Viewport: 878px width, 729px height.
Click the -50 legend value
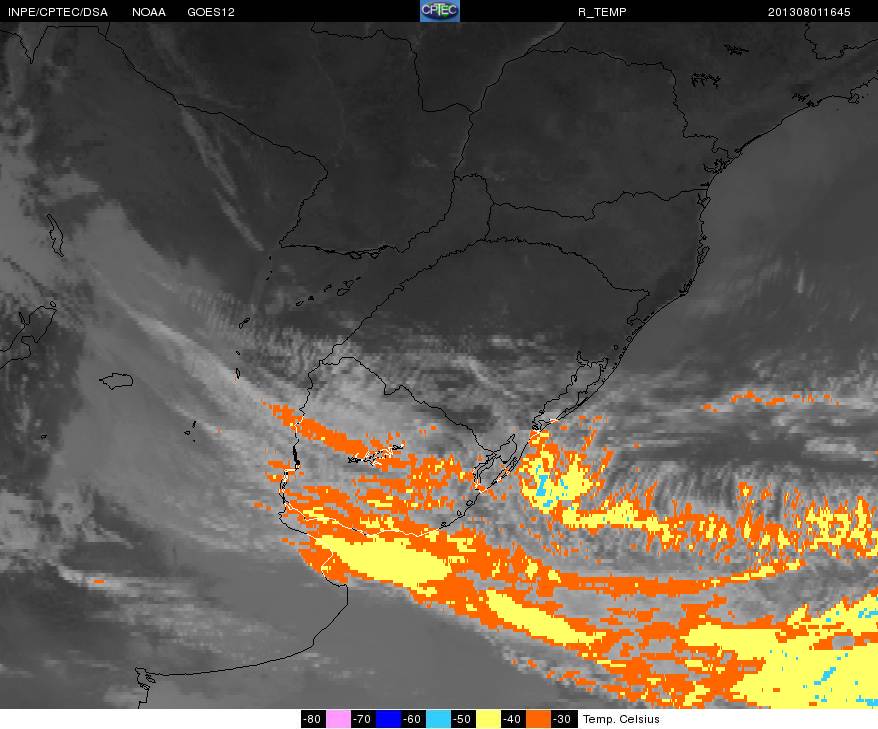tap(463, 719)
